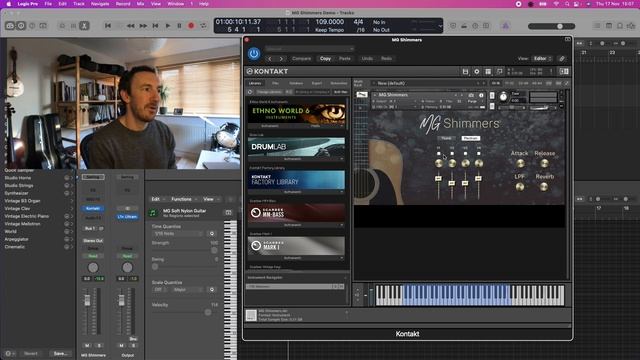The width and height of the screenshot is (640, 360).
Task: Open the Kontakt Factory Library banner
Action: (296, 180)
